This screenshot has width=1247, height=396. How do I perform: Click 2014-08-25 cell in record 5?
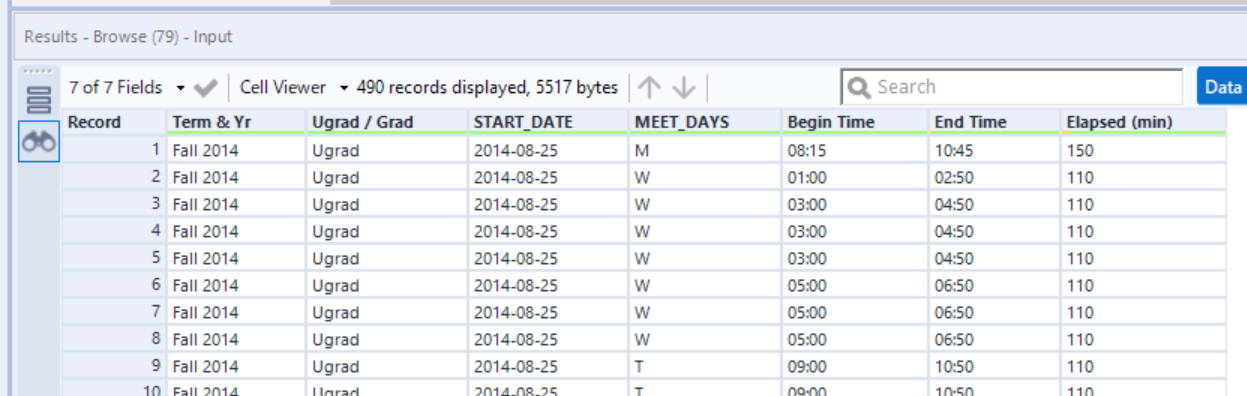(548, 258)
